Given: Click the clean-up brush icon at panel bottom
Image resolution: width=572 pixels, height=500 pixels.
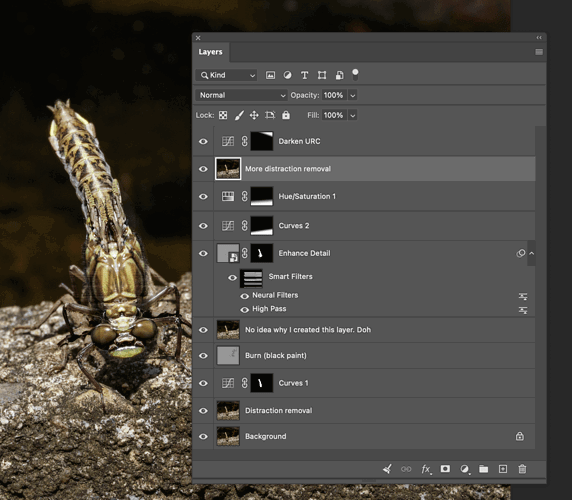Looking at the screenshot, I should 387,469.
